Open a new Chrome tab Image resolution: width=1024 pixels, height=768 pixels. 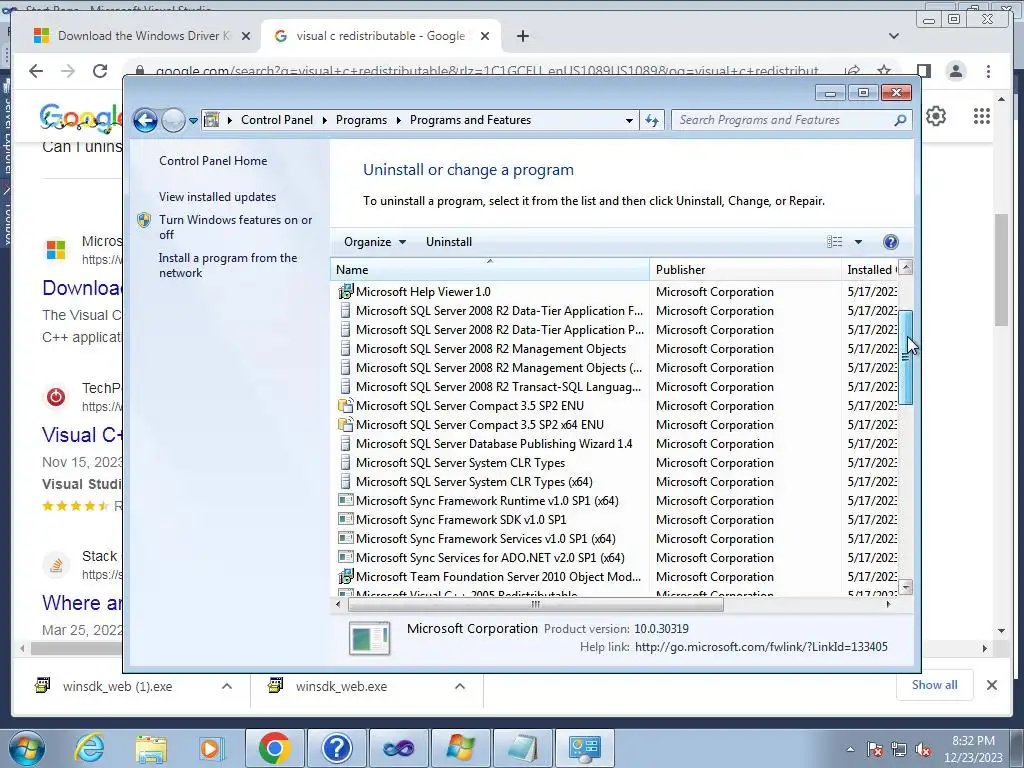pyautogui.click(x=522, y=36)
